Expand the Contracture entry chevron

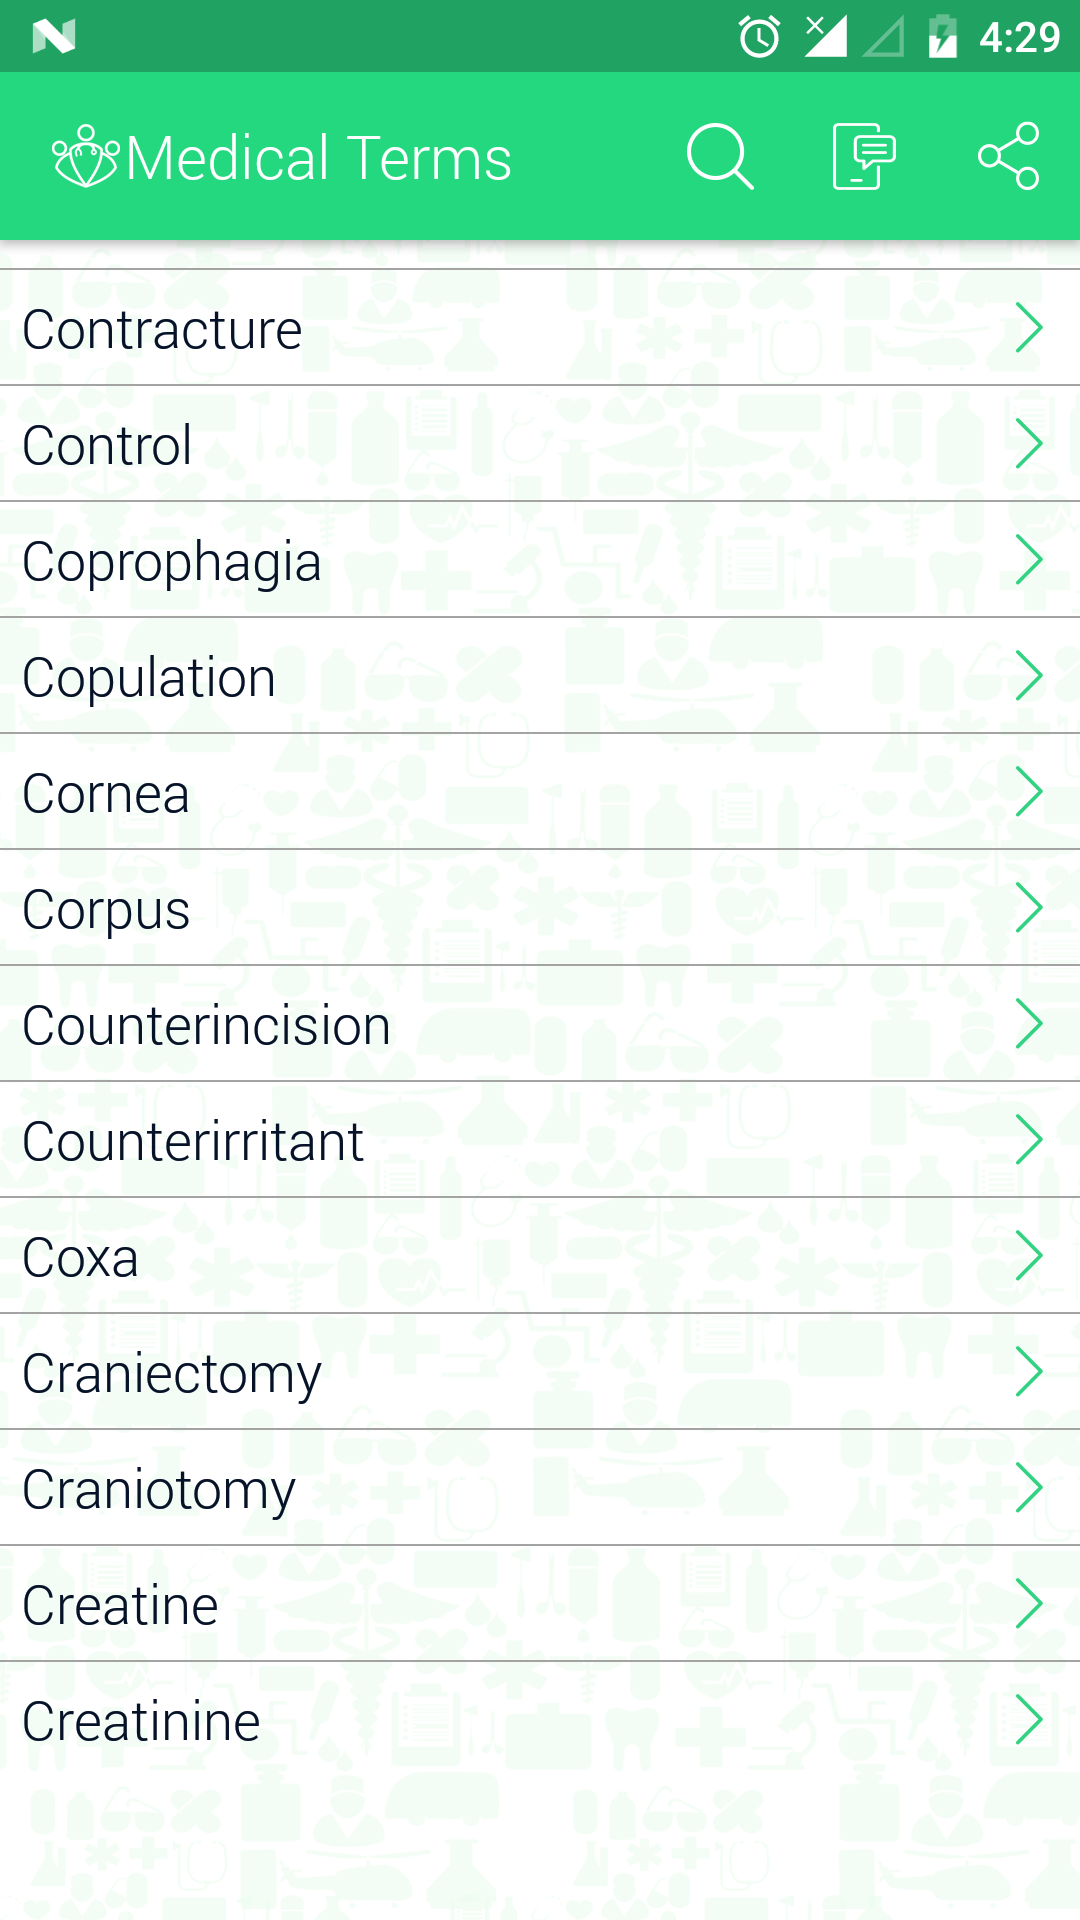[1028, 328]
